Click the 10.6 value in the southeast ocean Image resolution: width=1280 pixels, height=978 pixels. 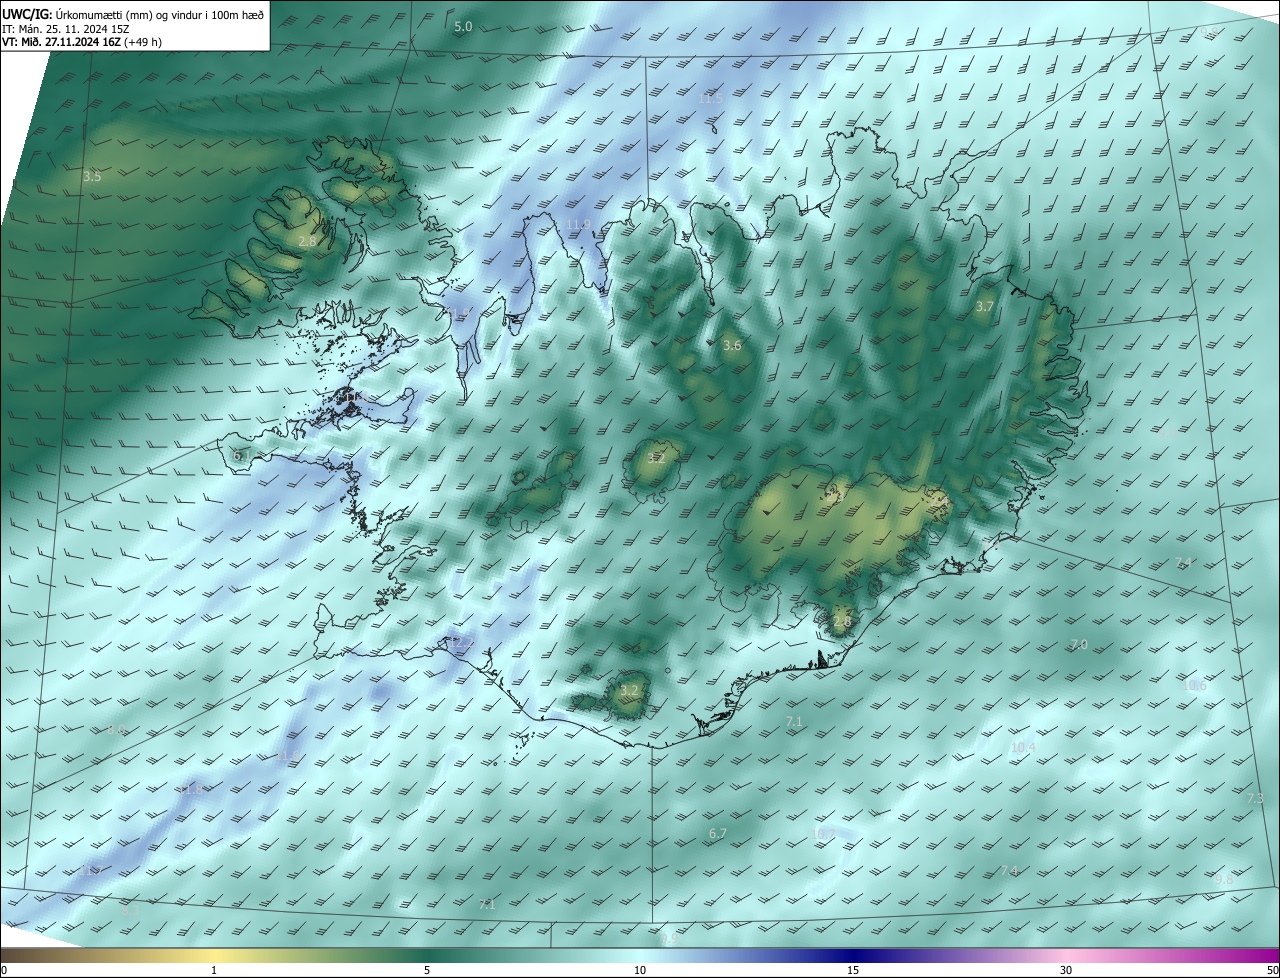point(1194,686)
